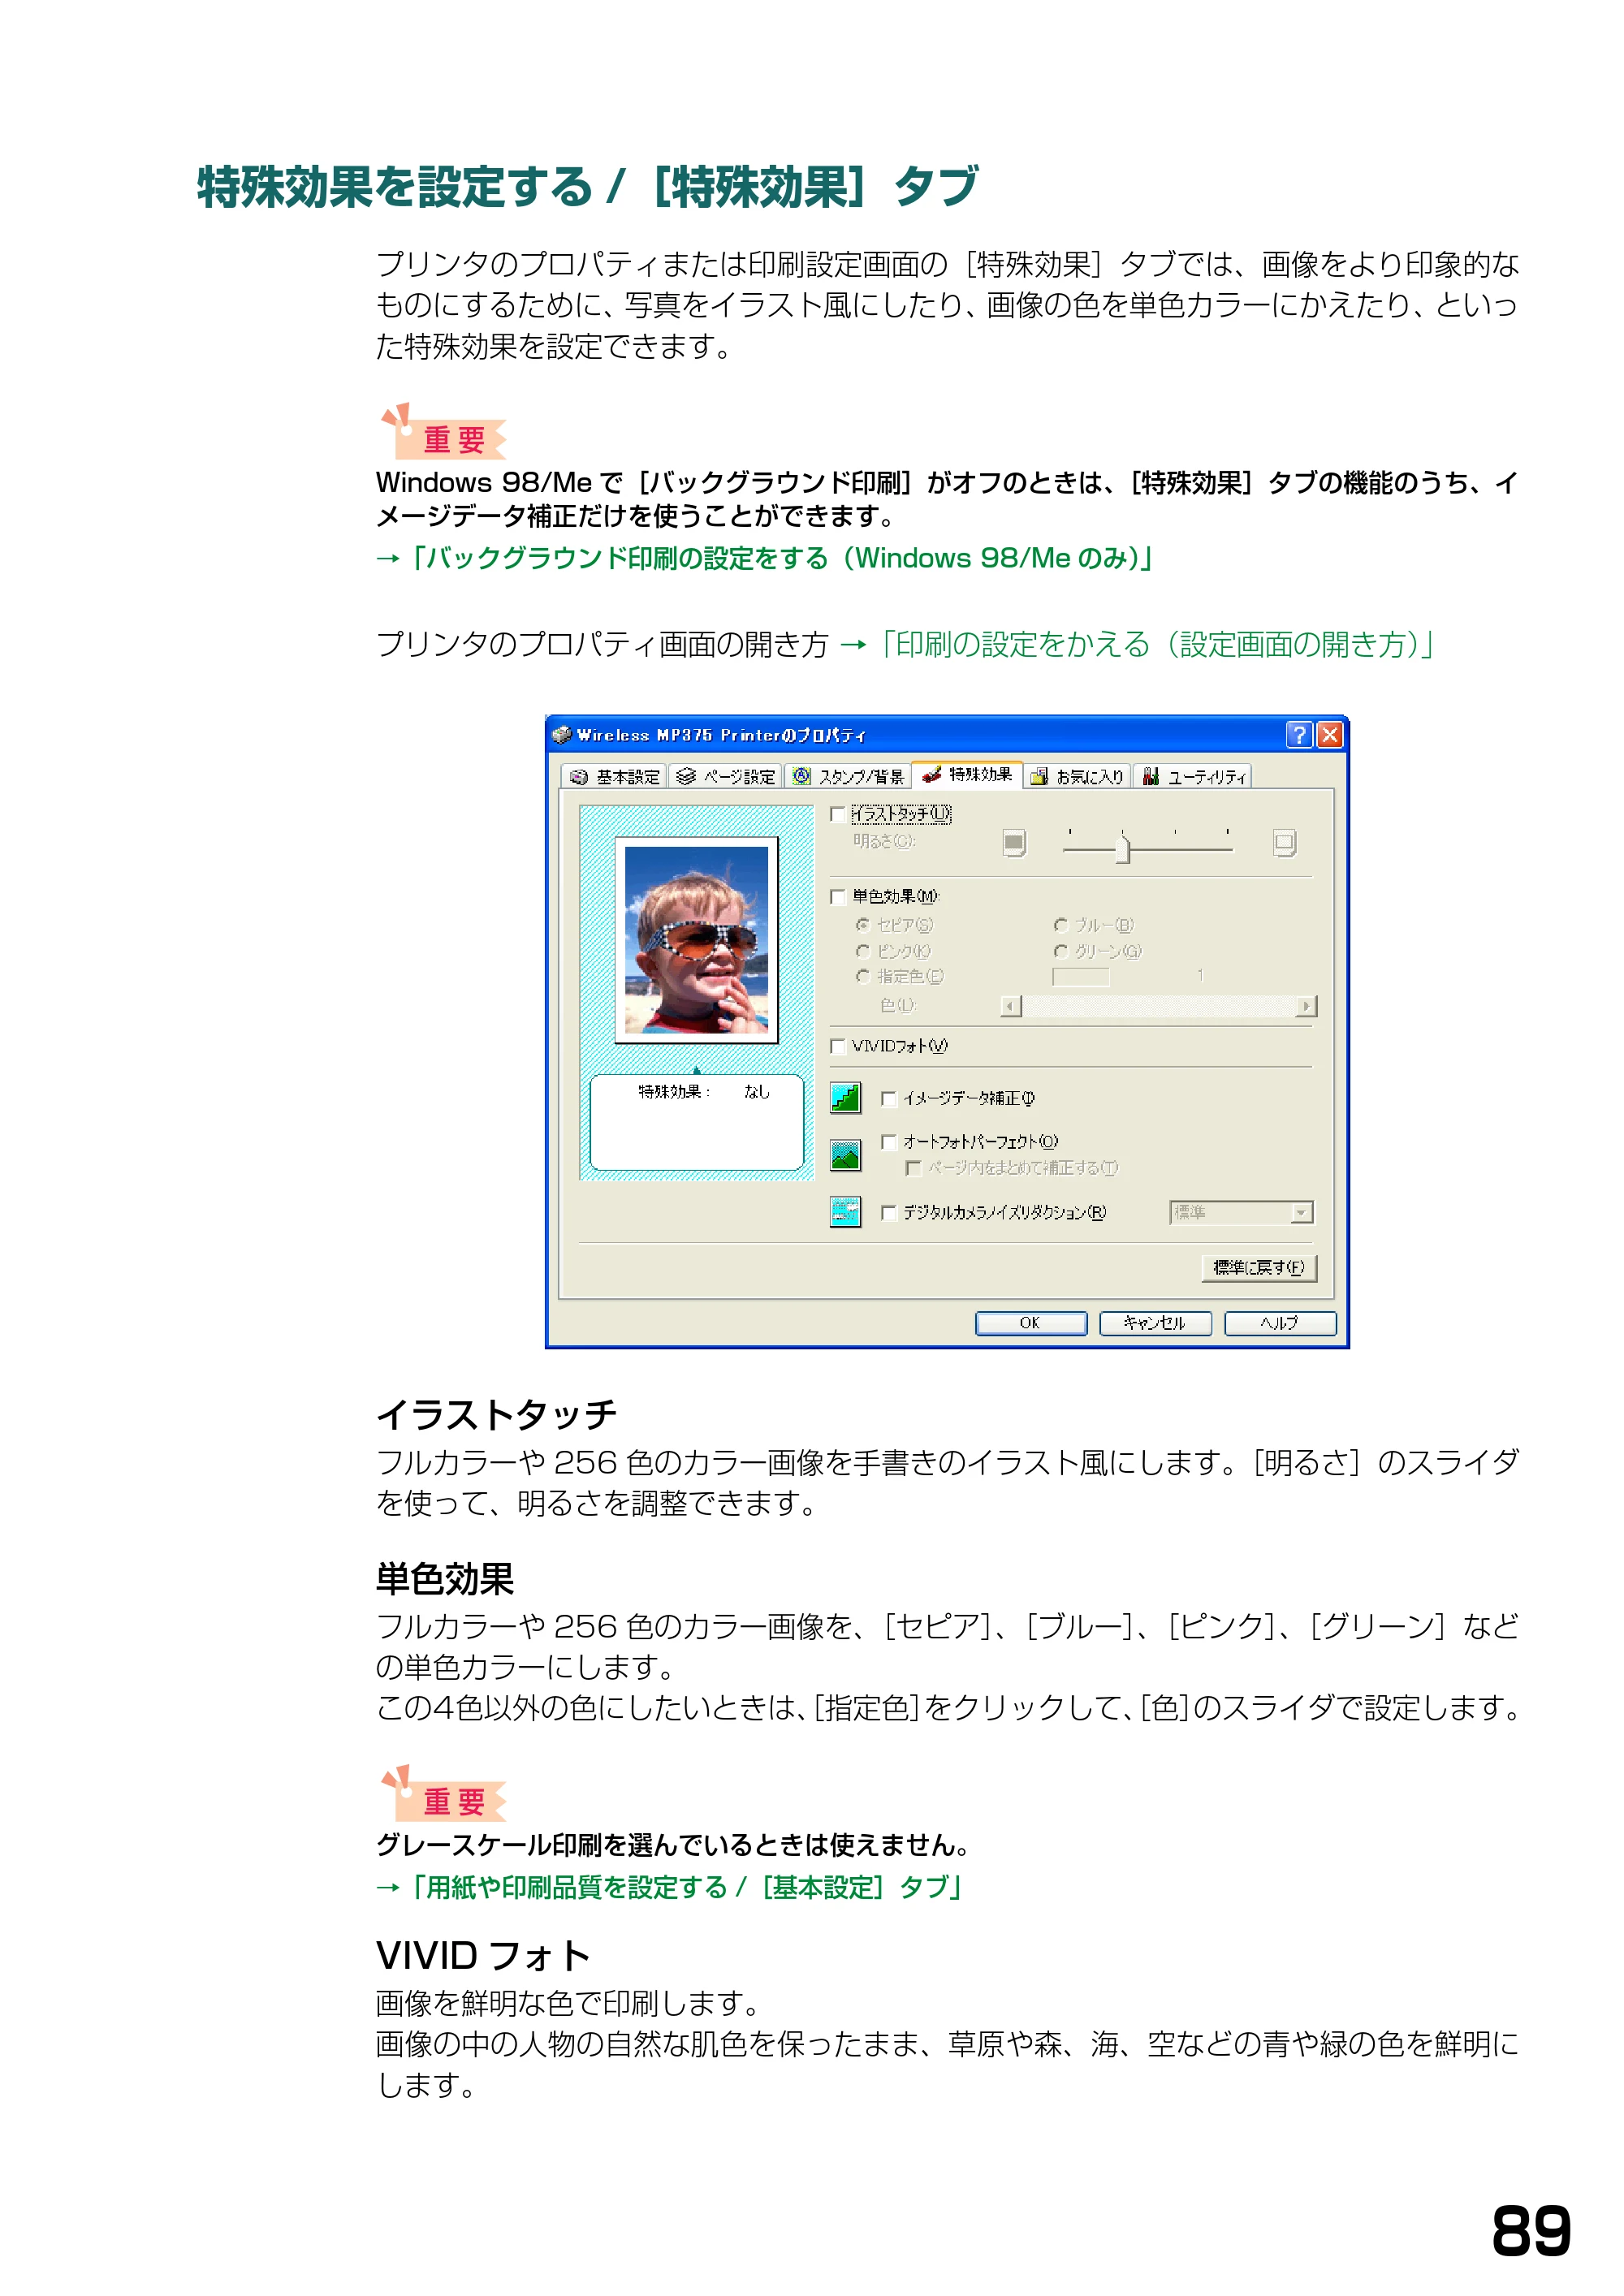Switch to the ページ設定 tab

(x=726, y=777)
